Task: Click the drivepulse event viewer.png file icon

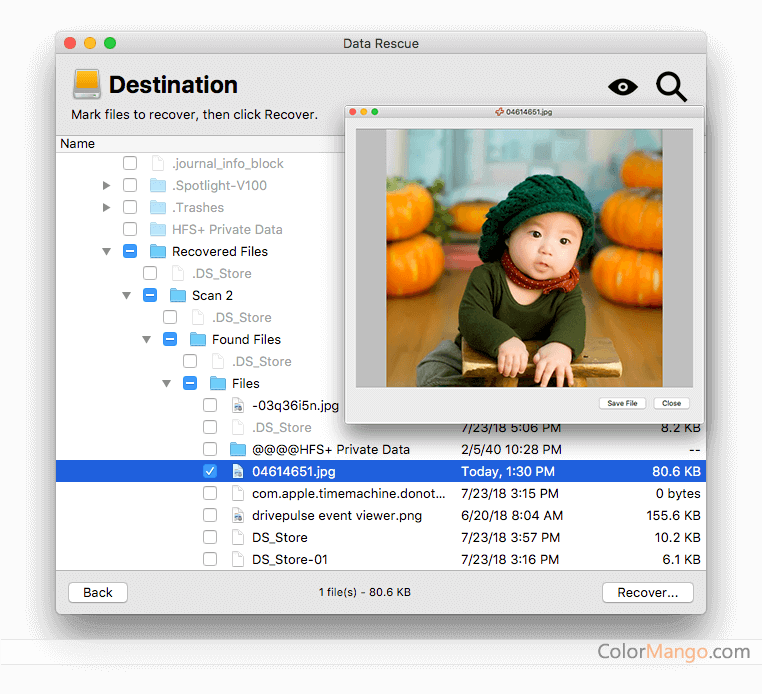Action: pyautogui.click(x=238, y=516)
